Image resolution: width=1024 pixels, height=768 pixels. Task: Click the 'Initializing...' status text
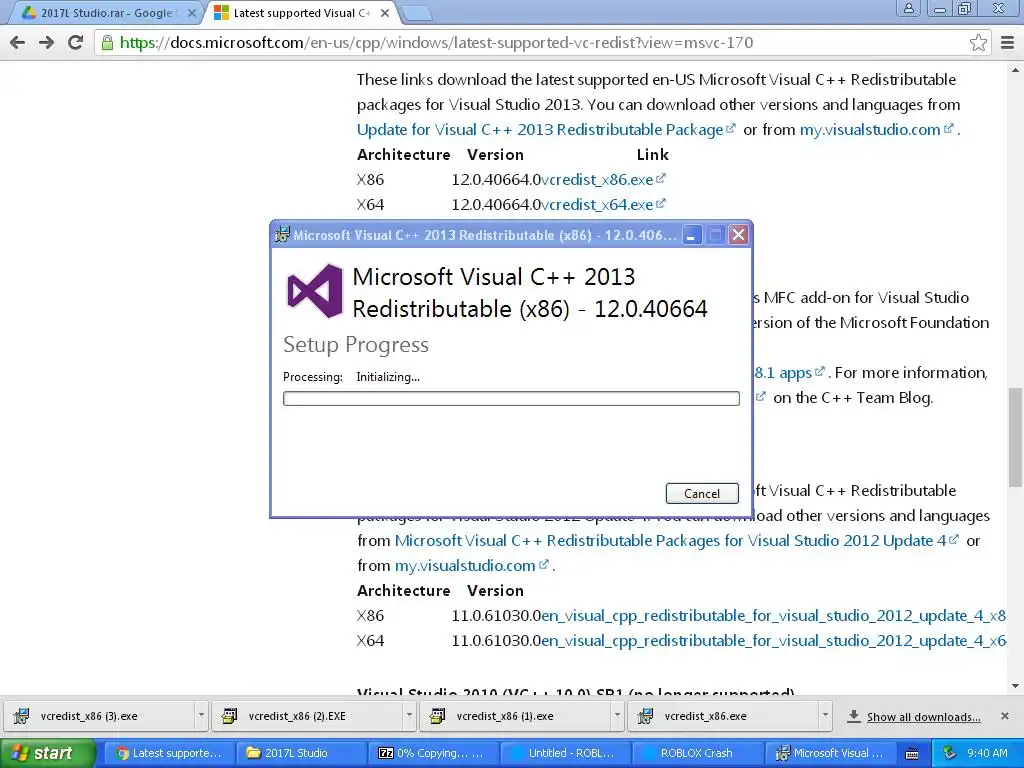(388, 377)
